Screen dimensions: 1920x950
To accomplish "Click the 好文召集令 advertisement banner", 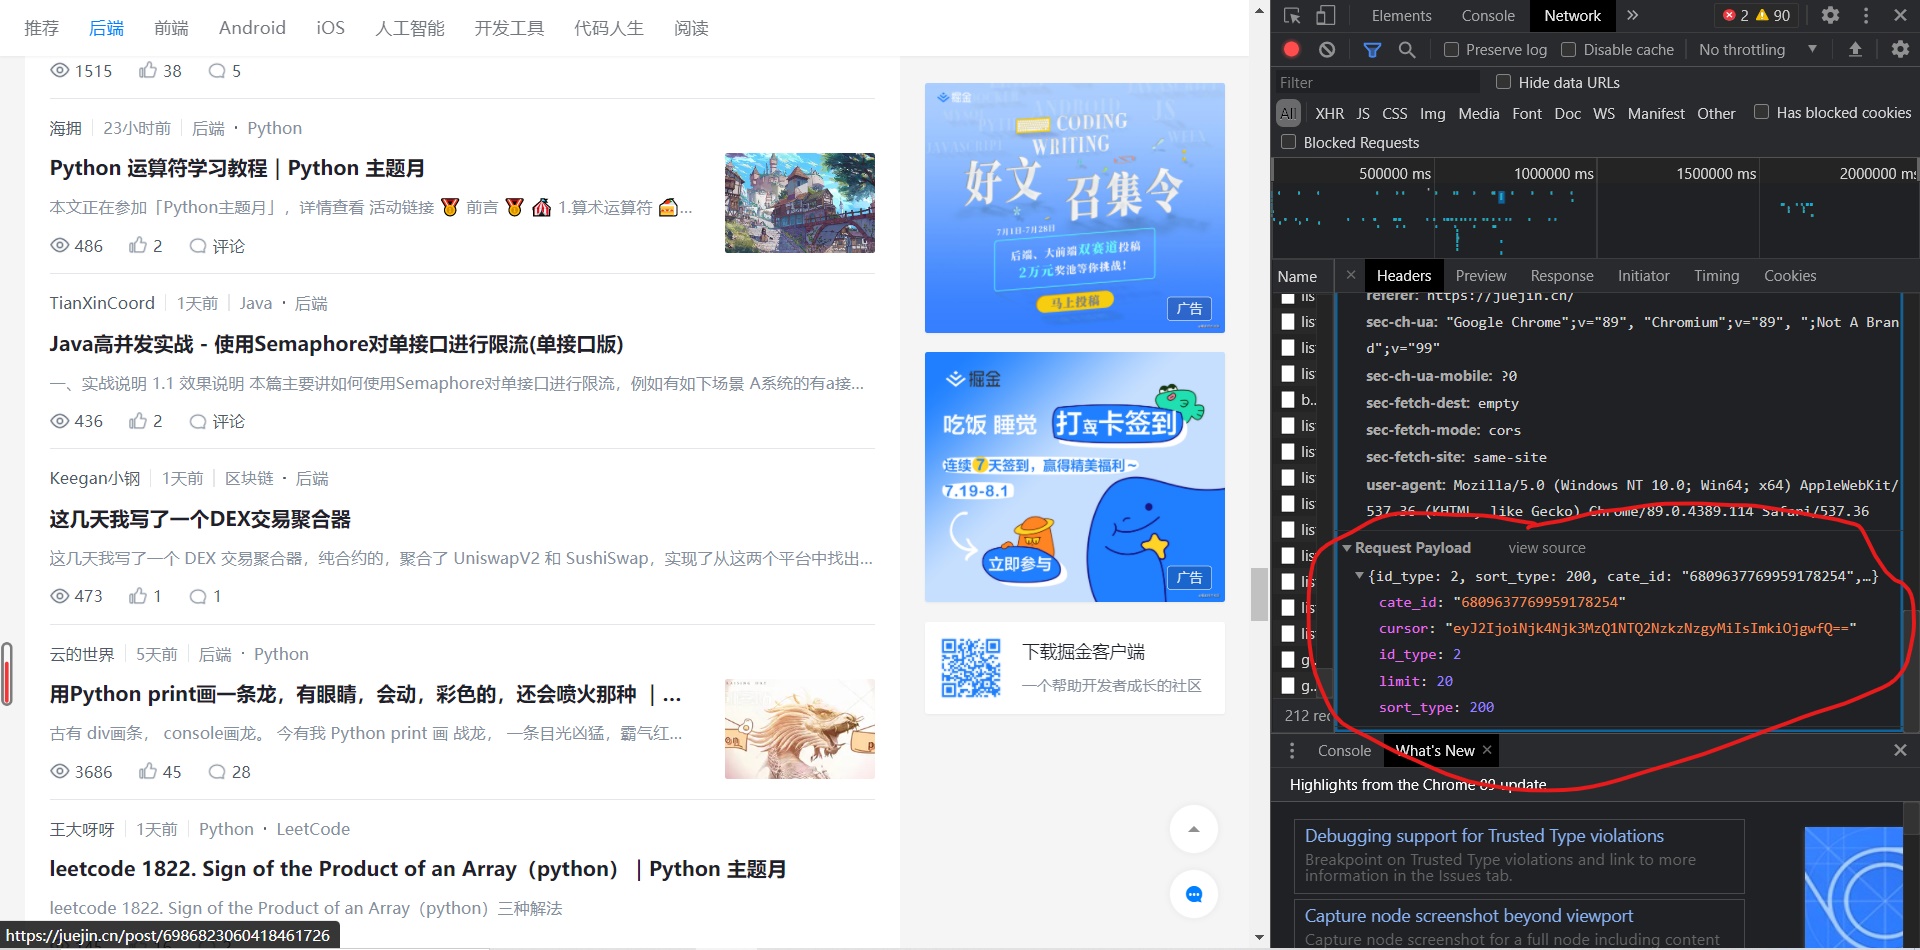I will [x=1075, y=208].
